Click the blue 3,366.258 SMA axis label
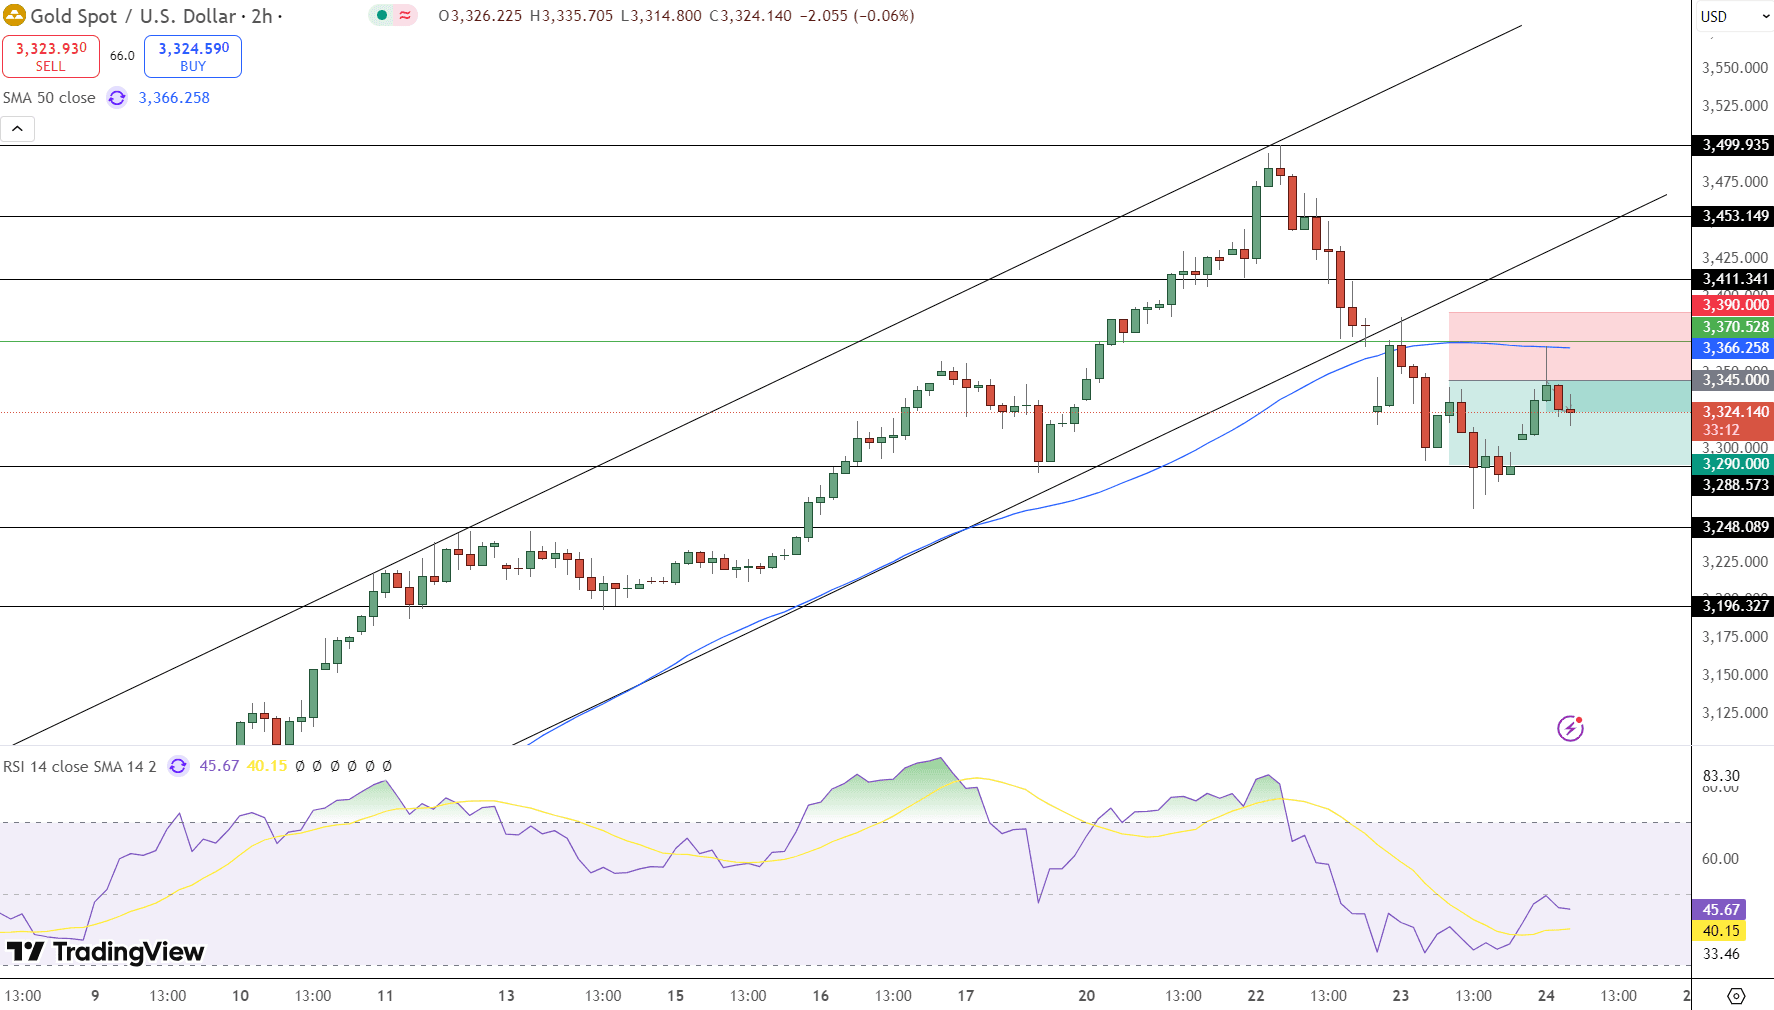Viewport: 1774px width, 1010px height. click(1733, 348)
